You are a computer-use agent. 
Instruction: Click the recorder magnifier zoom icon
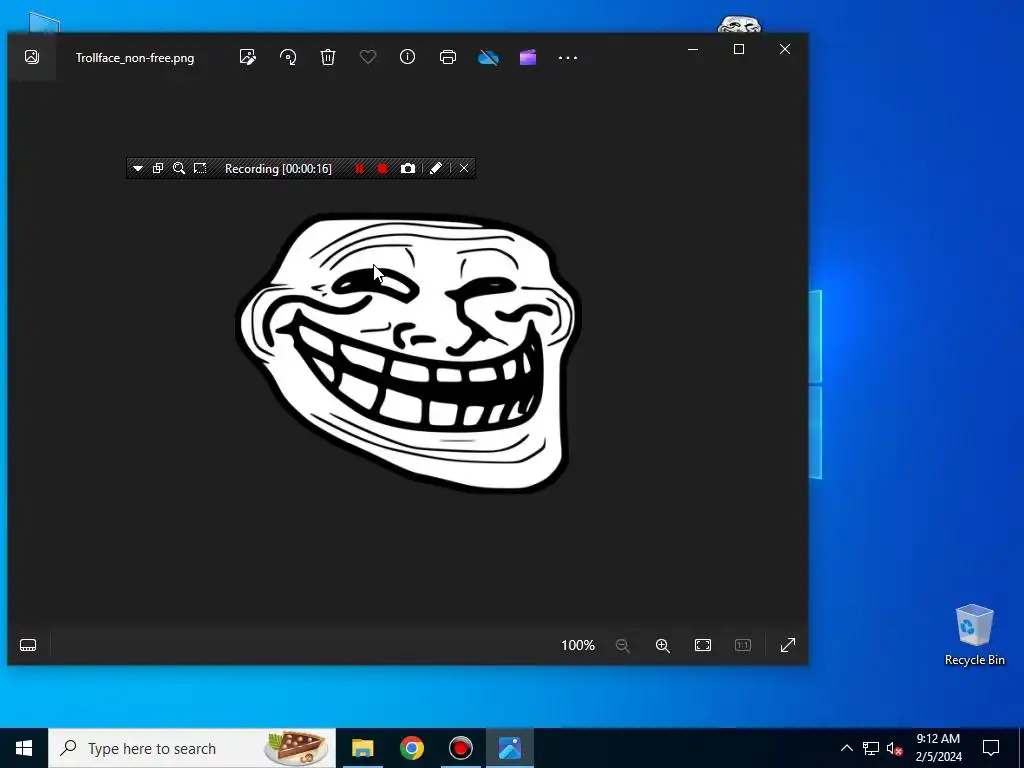pos(178,168)
